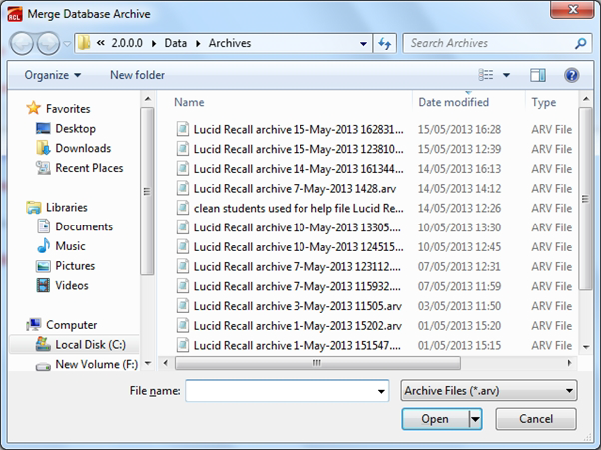Sort by Name column header
Viewport: 601px width, 450px height.
pyautogui.click(x=189, y=102)
